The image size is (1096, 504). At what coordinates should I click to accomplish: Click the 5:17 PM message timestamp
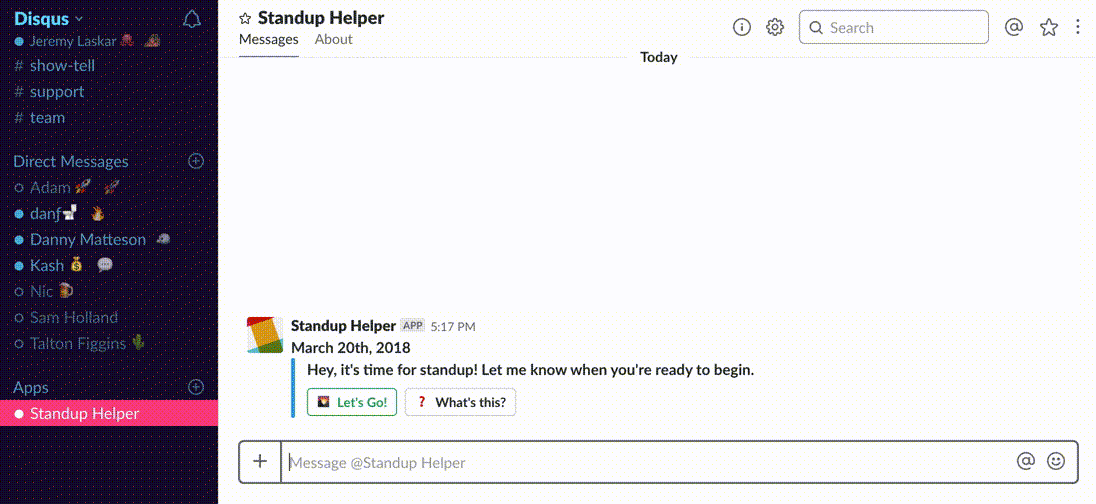point(453,326)
